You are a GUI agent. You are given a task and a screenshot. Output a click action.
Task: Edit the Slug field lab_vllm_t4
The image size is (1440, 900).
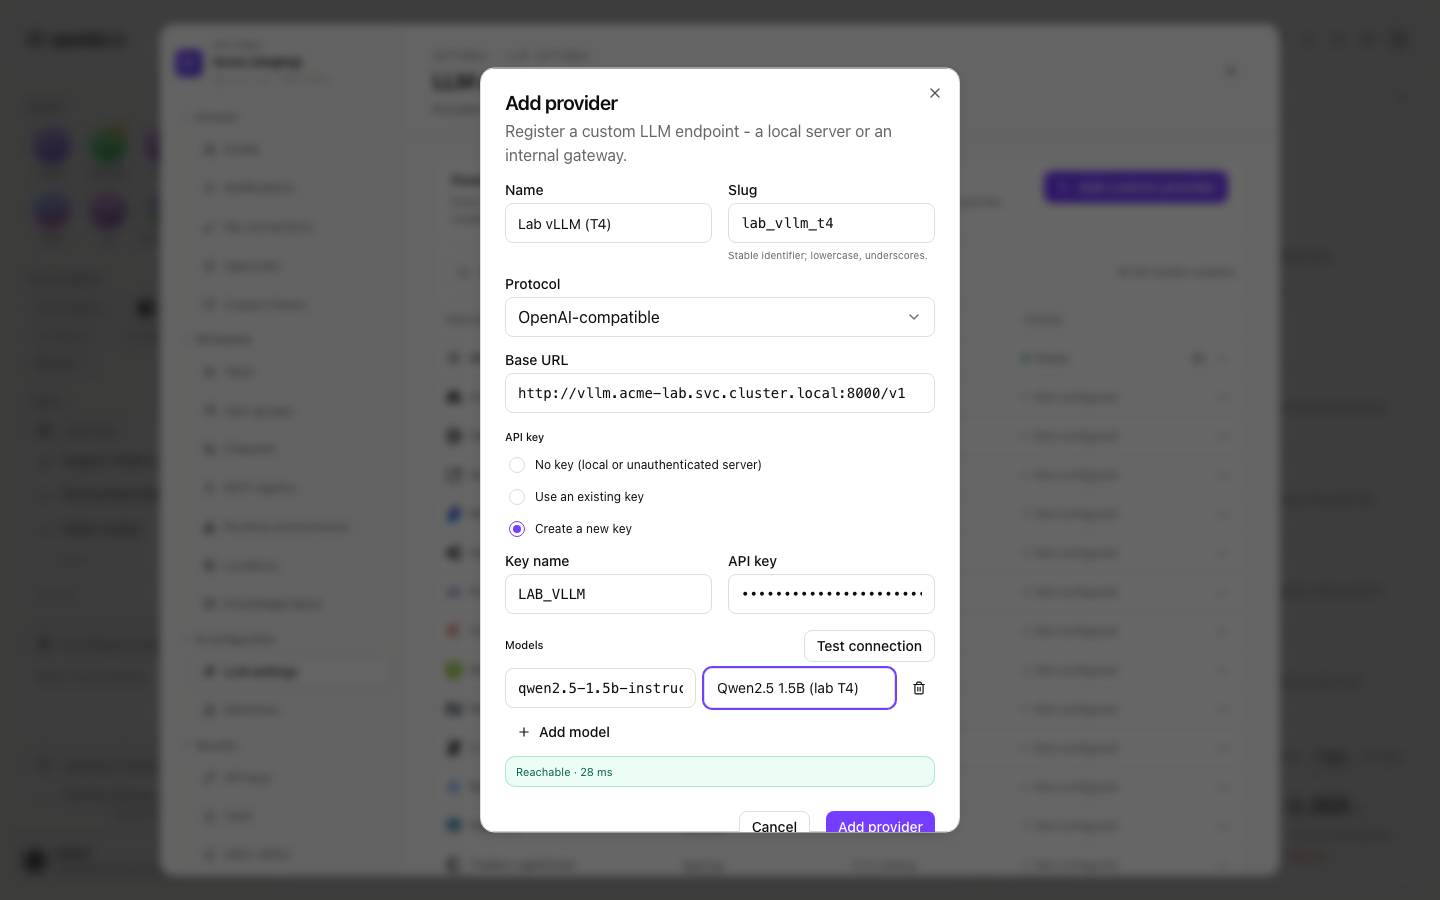(x=831, y=223)
